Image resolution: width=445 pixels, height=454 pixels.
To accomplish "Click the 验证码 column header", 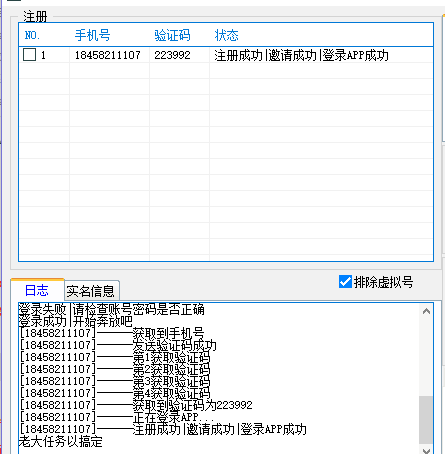I will coord(172,35).
